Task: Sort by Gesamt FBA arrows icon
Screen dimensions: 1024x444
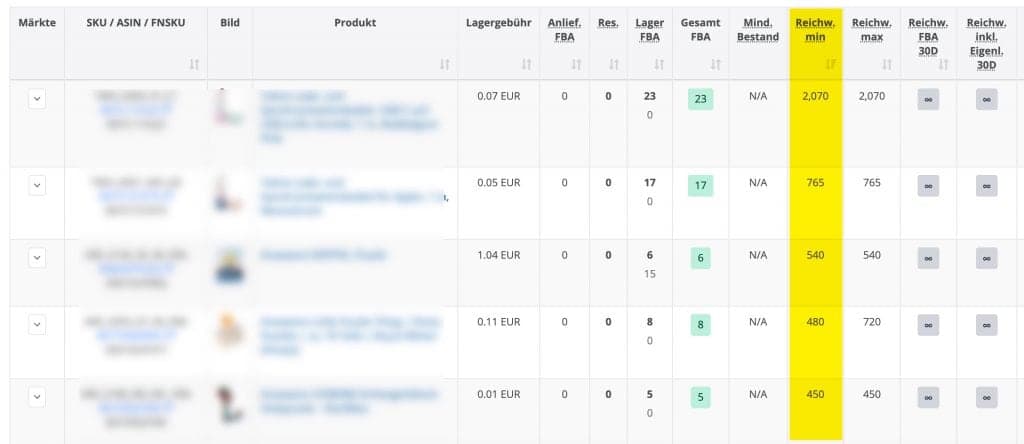Action: pos(716,64)
